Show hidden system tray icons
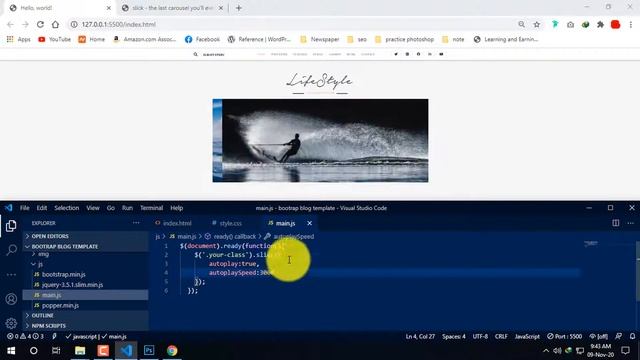 tap(546, 350)
